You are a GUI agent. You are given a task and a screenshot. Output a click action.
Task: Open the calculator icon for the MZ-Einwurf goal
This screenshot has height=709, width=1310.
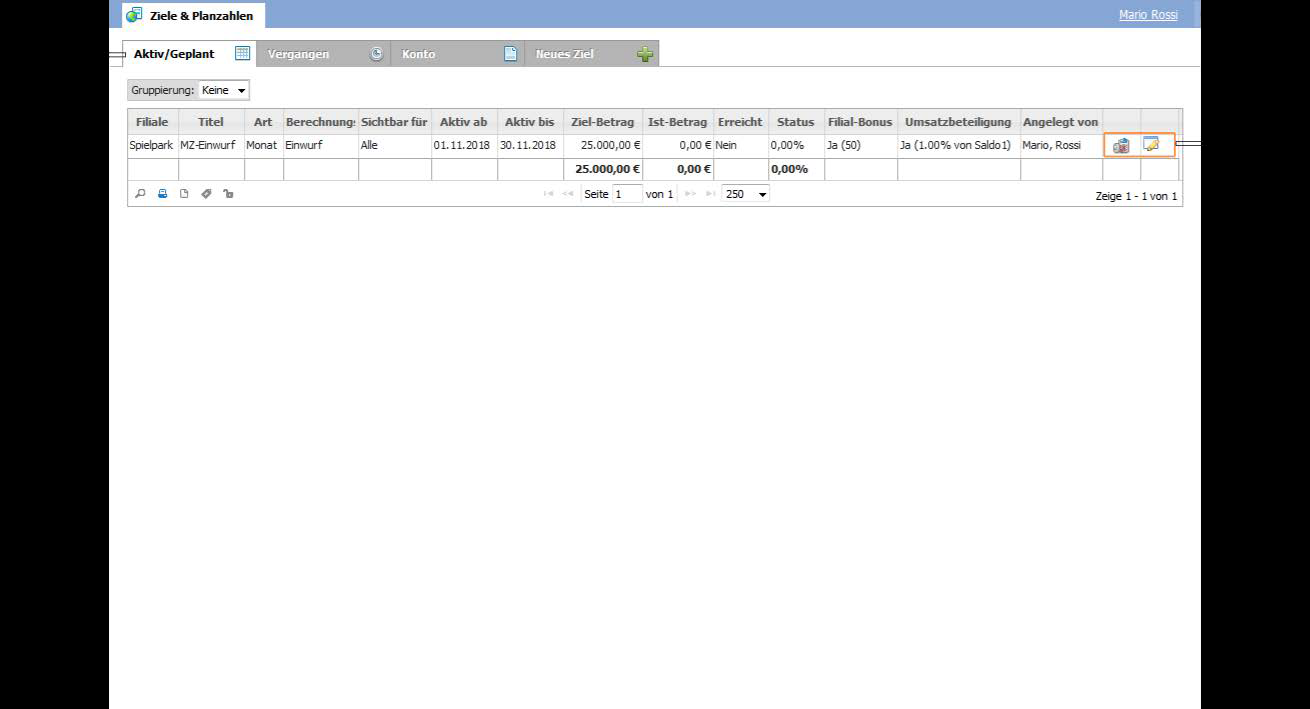pos(1121,145)
